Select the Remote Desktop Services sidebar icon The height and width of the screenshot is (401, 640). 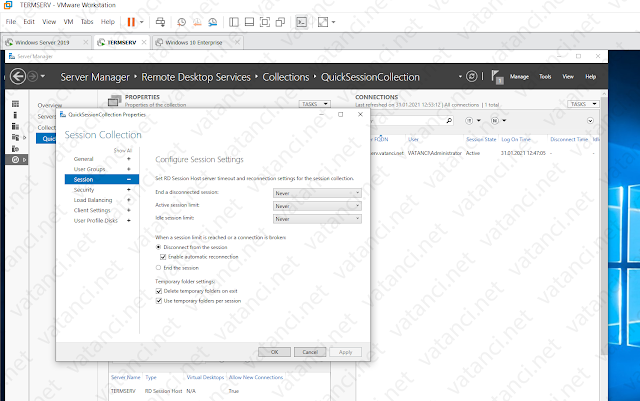pyautogui.click(x=16, y=160)
